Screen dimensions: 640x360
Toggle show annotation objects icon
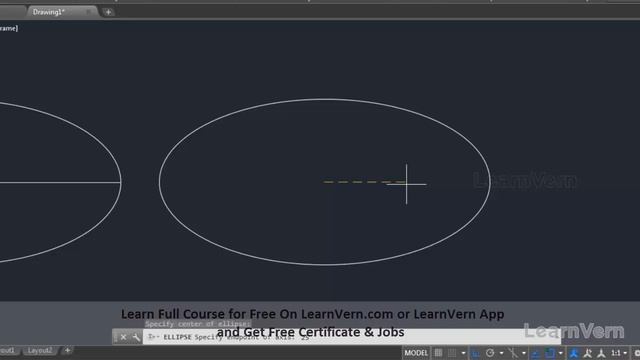tap(573, 353)
